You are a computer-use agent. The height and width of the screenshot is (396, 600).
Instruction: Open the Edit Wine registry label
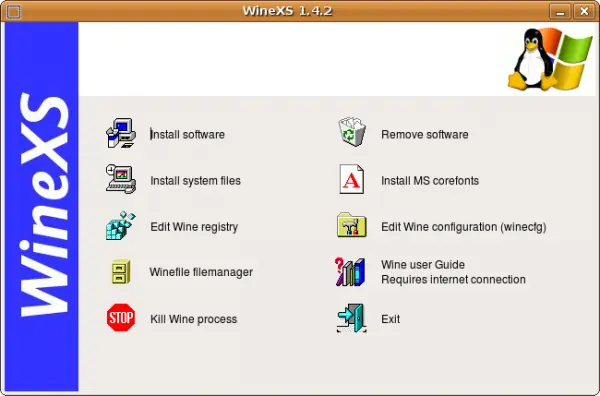point(194,227)
